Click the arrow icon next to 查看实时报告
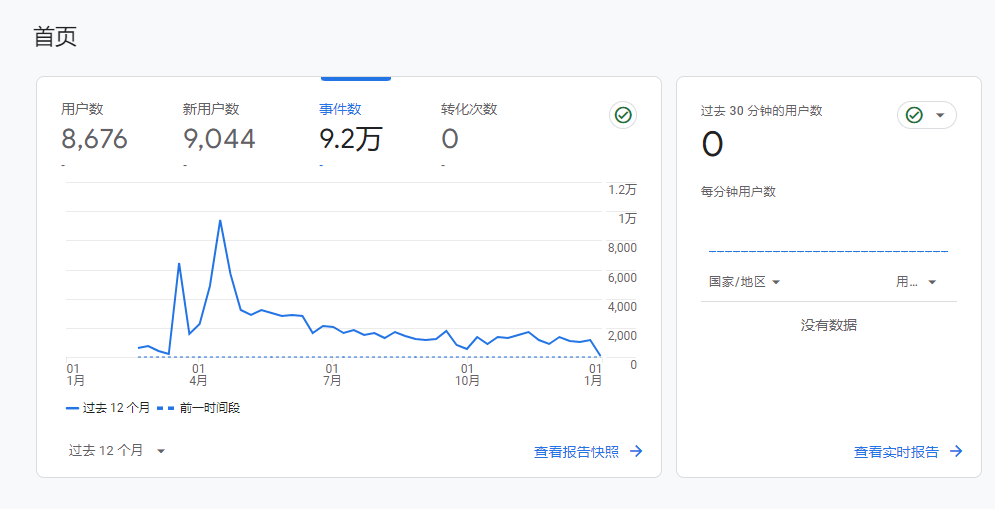This screenshot has height=509, width=995. 956,452
